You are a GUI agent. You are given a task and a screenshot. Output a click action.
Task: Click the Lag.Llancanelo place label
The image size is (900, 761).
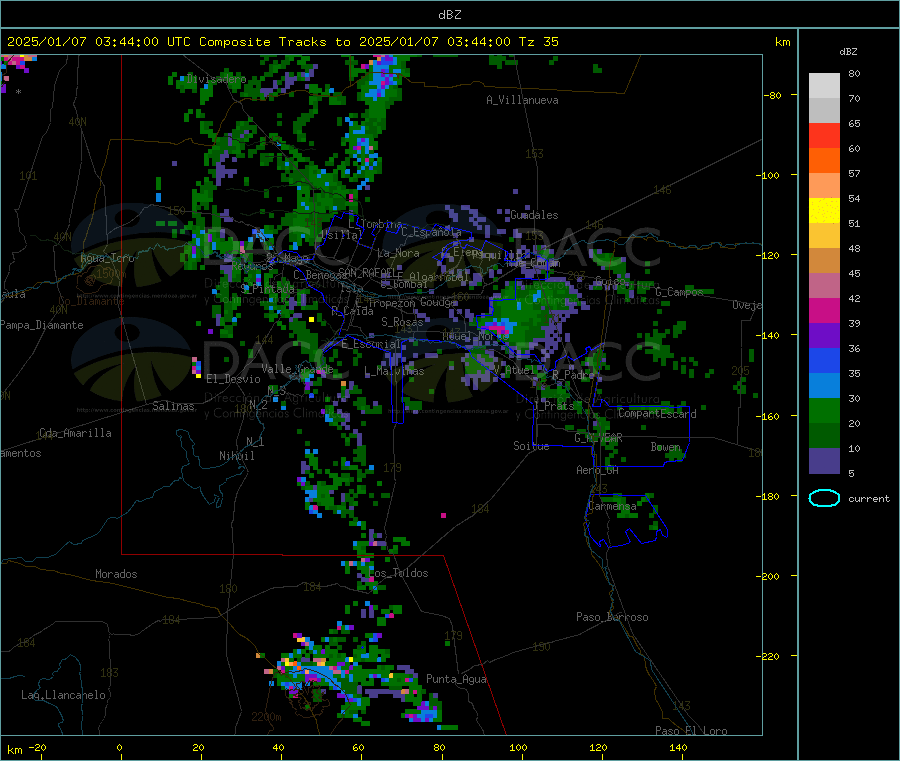coord(63,695)
